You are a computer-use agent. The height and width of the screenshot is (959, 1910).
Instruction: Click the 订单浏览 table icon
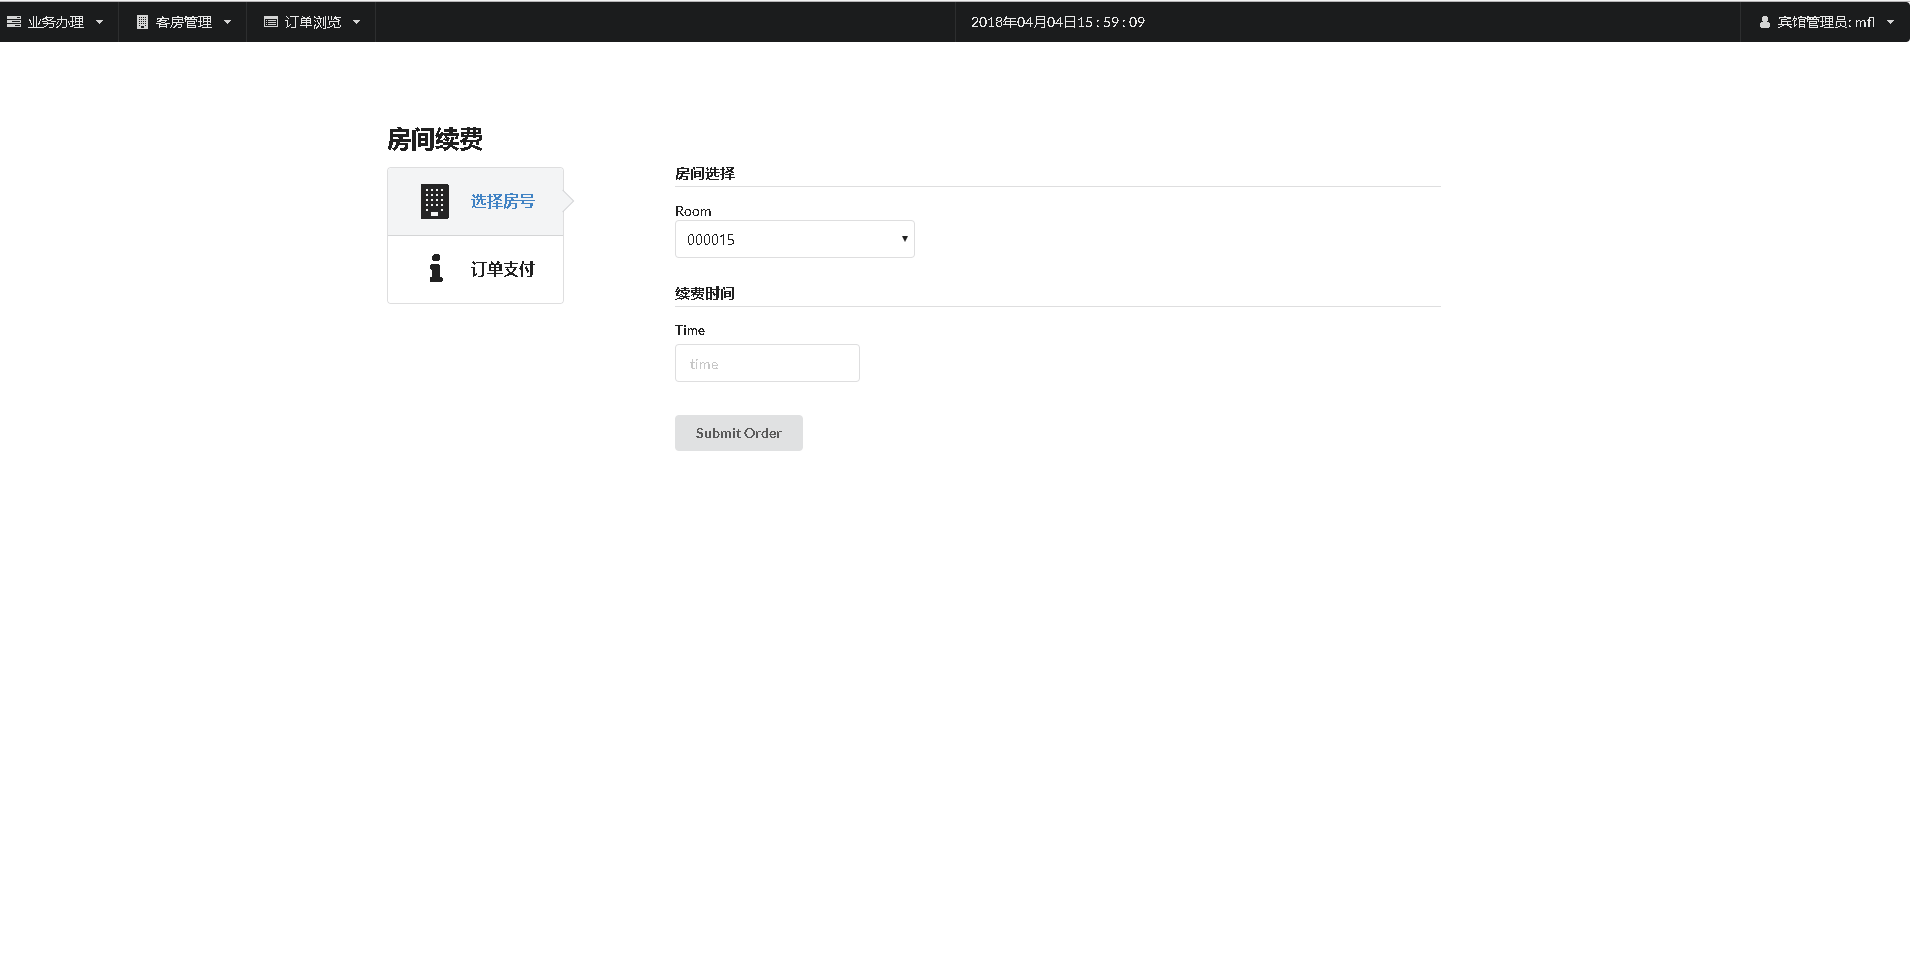[270, 22]
